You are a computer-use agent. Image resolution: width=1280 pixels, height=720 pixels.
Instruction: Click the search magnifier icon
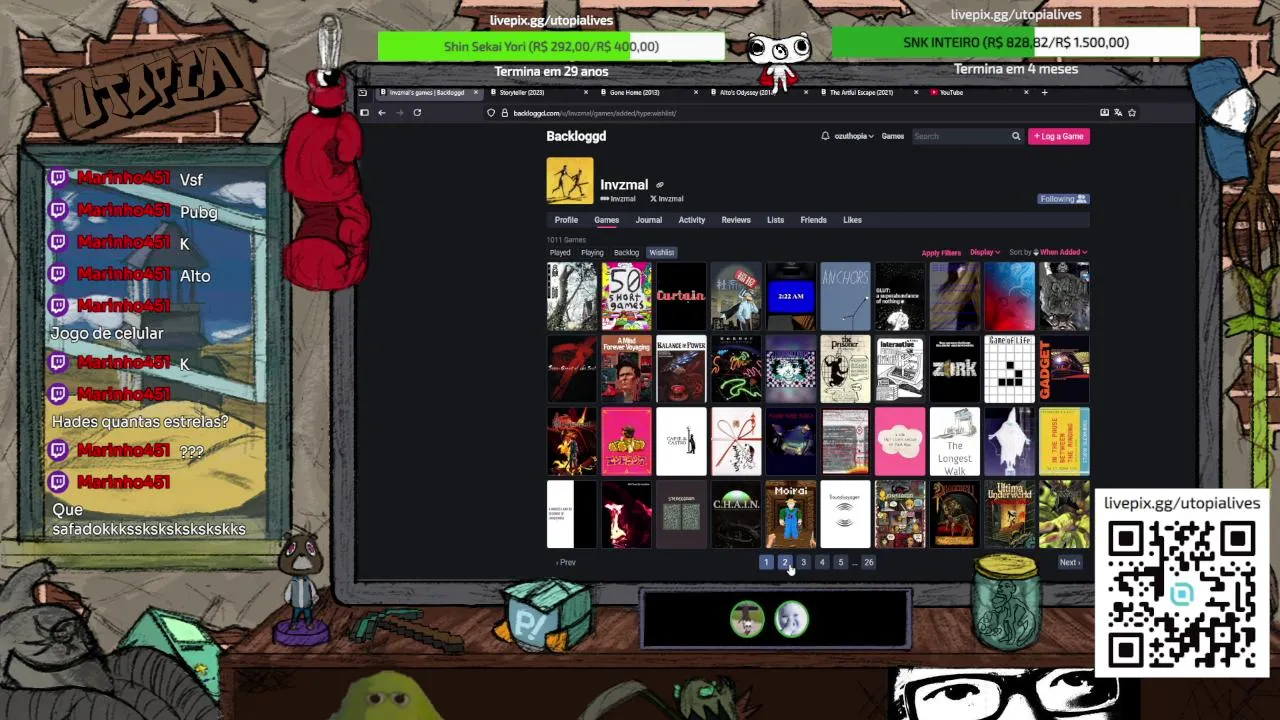[x=1015, y=136]
